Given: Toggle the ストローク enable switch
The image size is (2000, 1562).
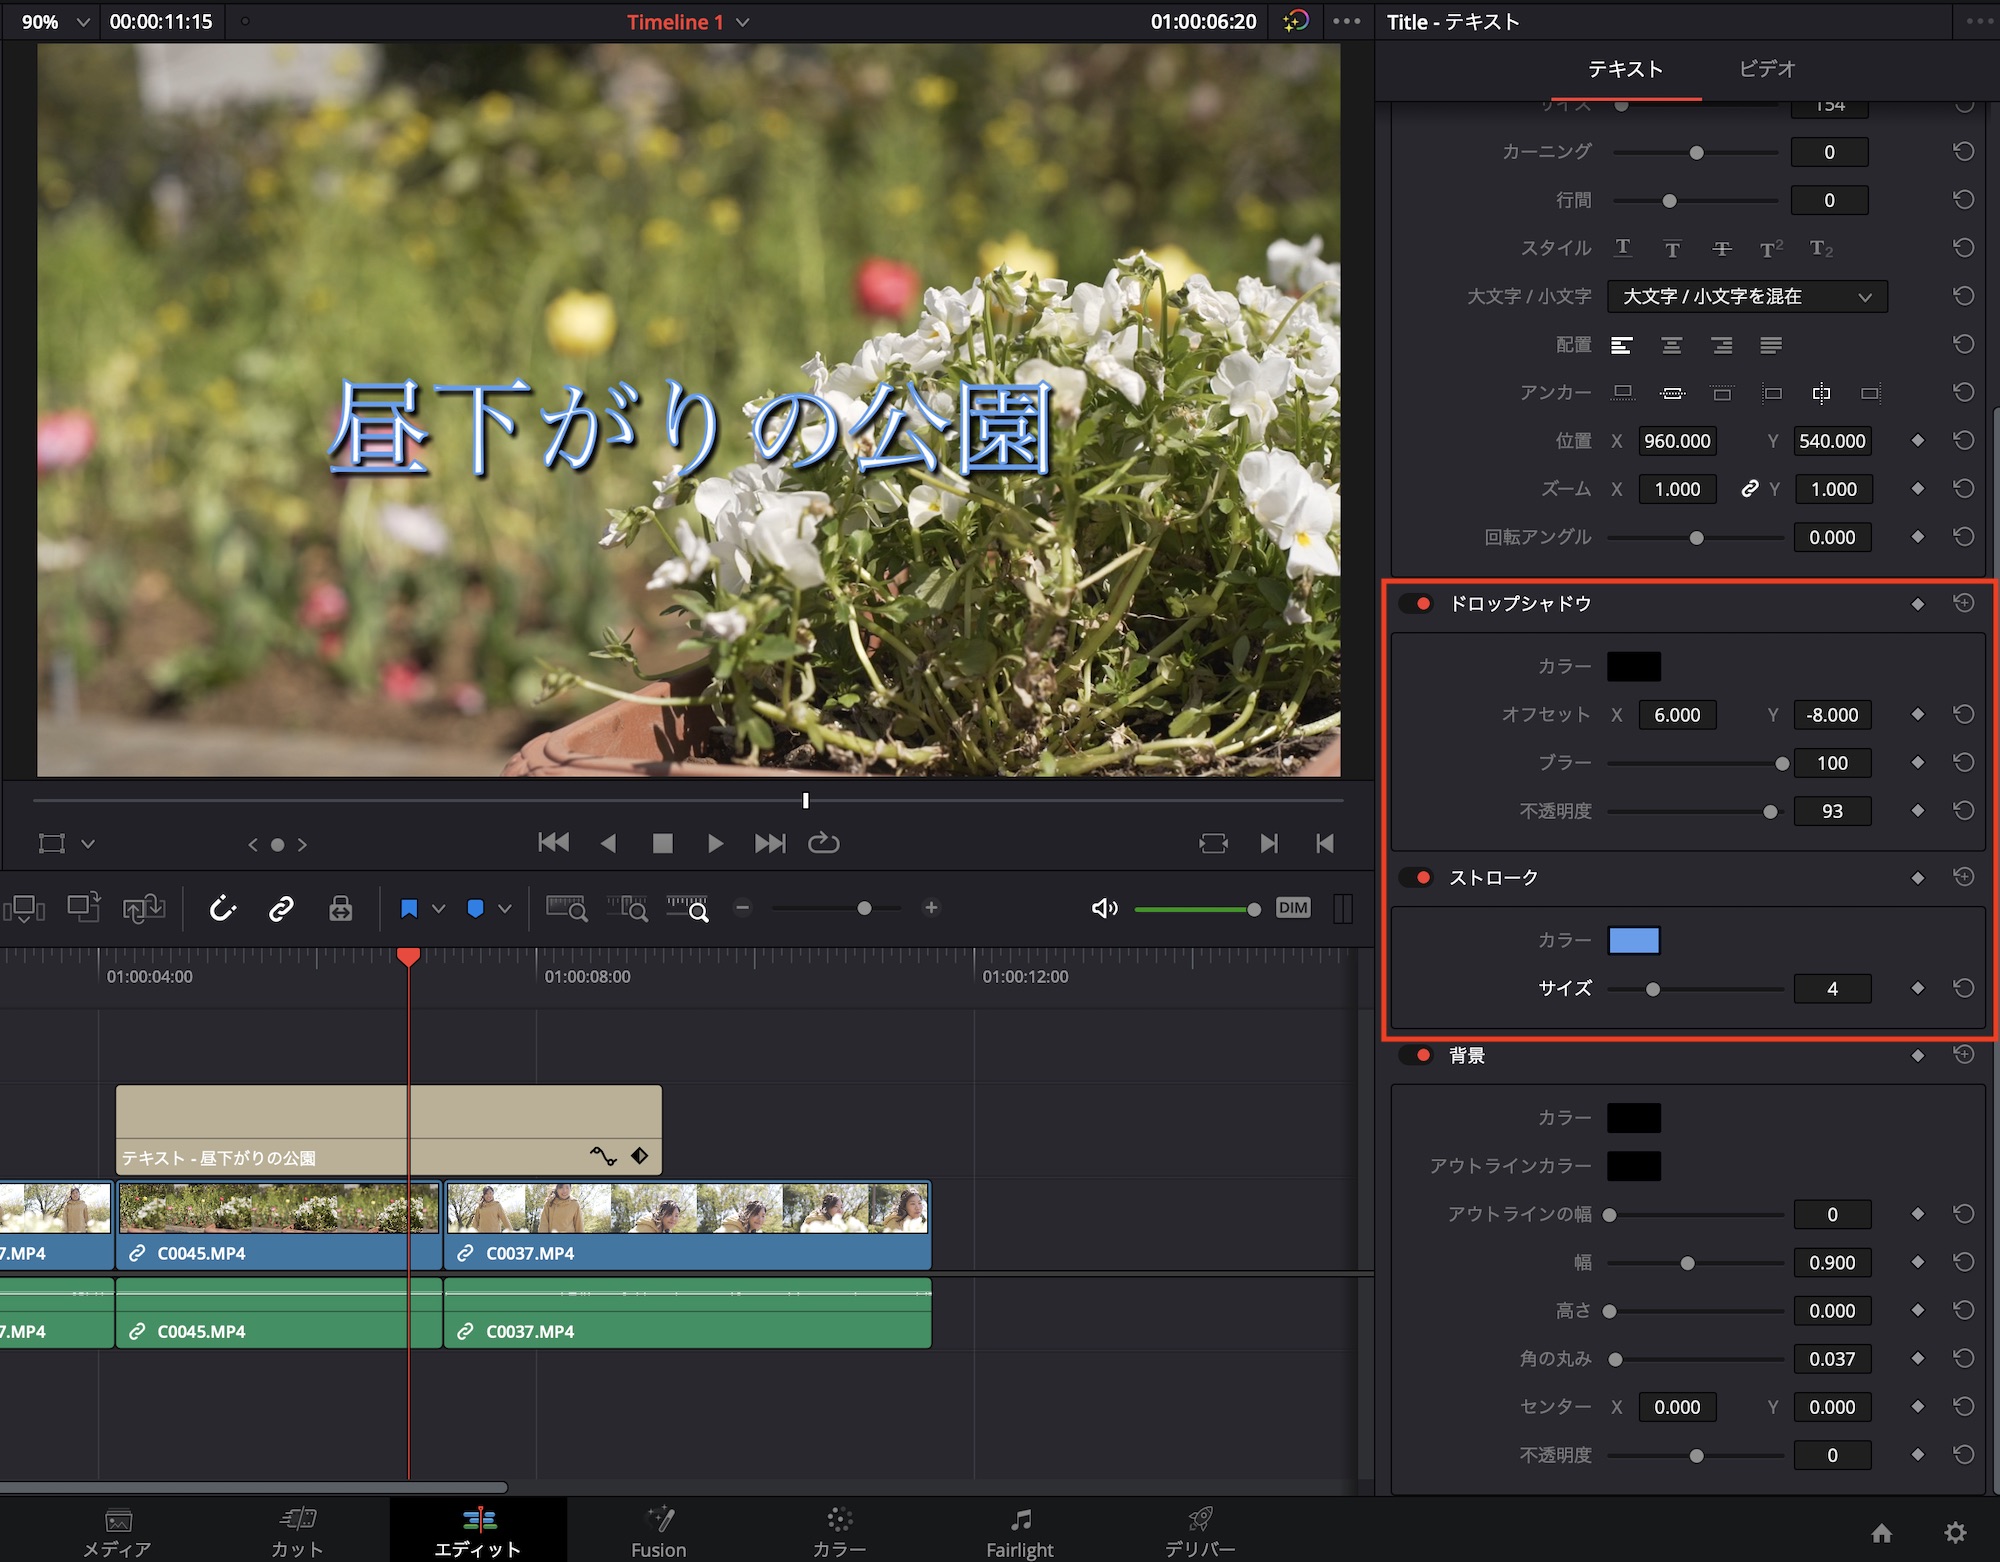Looking at the screenshot, I should tap(1417, 877).
